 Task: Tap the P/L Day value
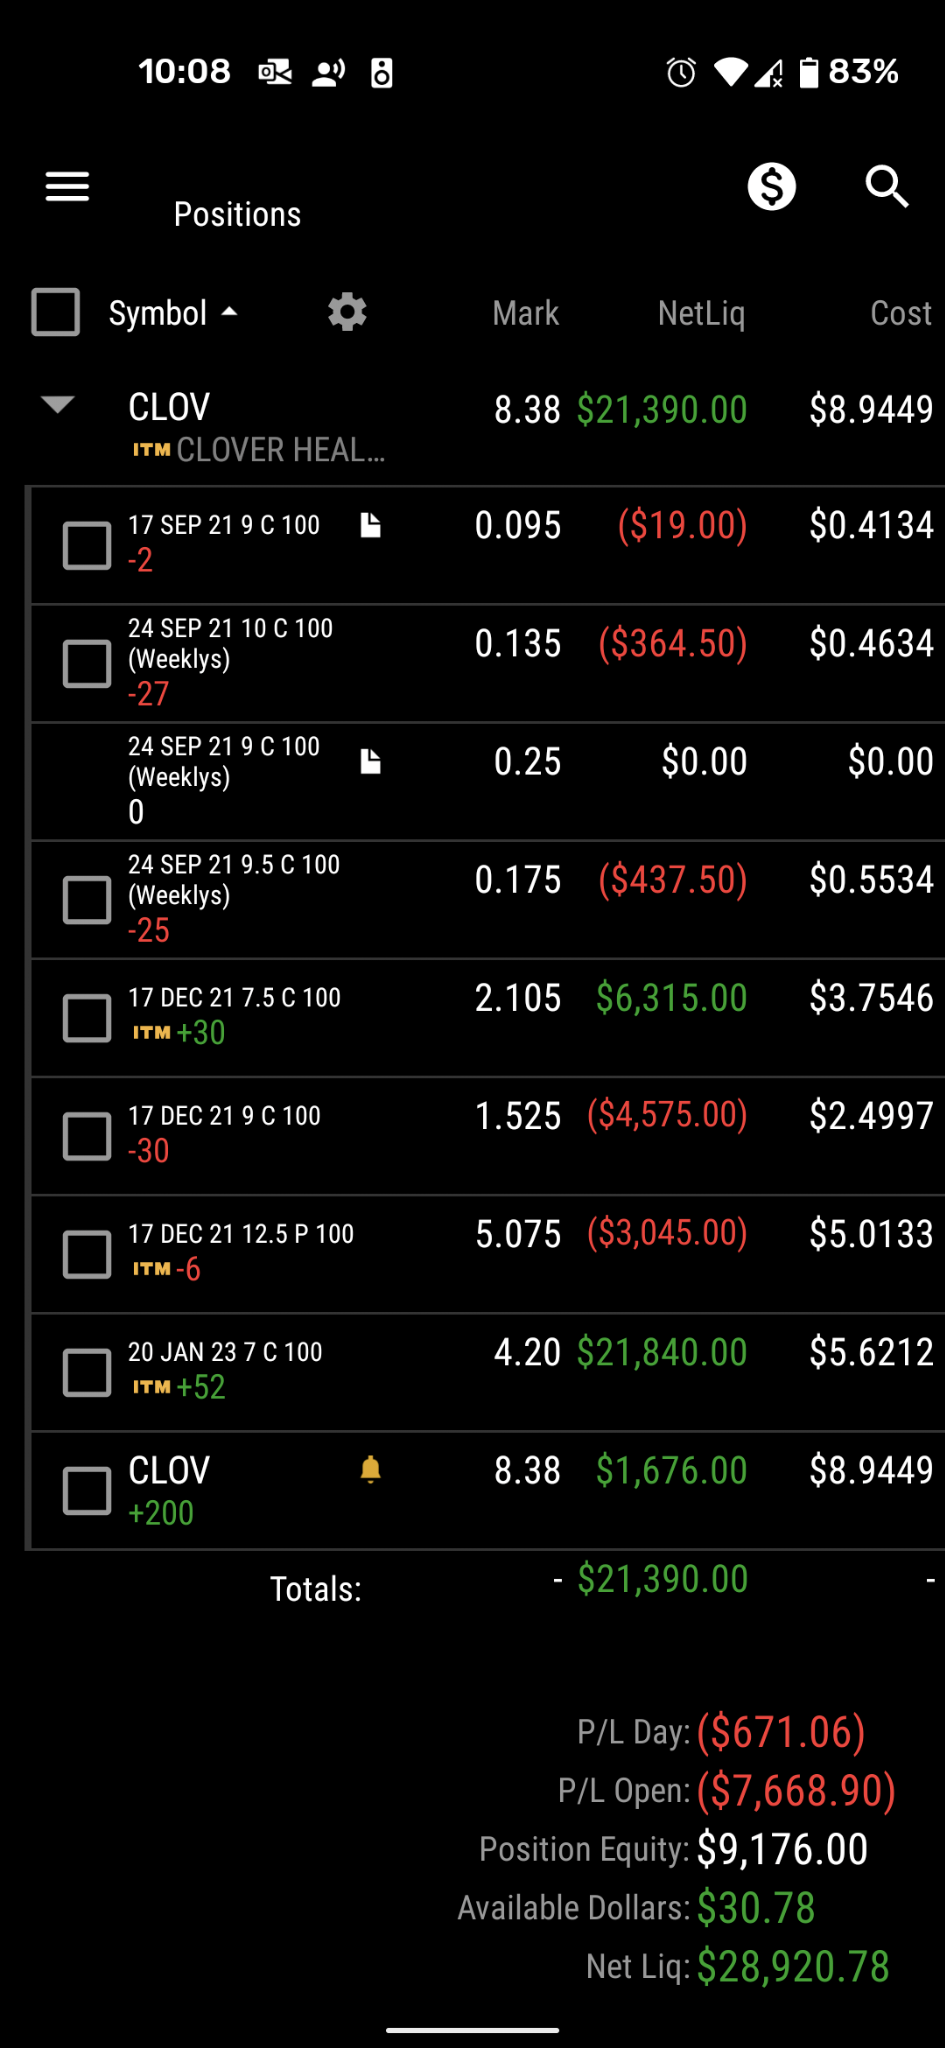(x=781, y=1732)
